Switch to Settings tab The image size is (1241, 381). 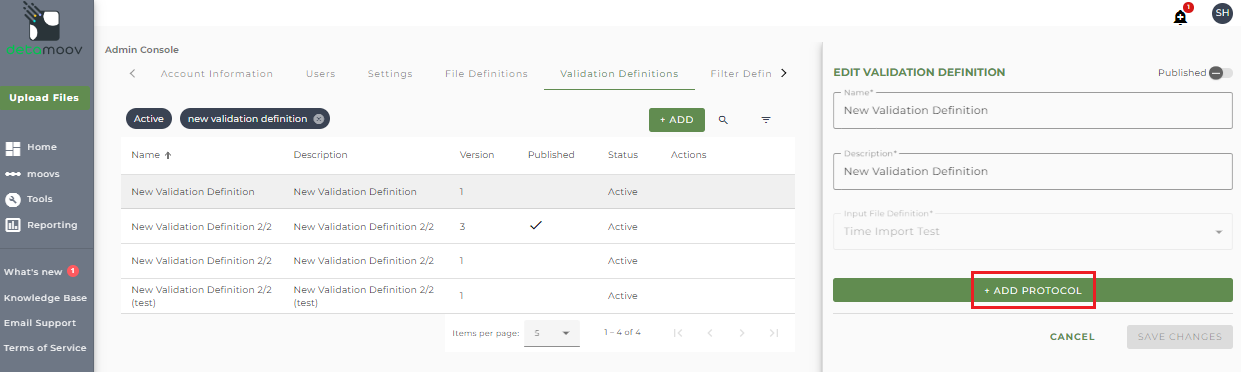(x=390, y=74)
